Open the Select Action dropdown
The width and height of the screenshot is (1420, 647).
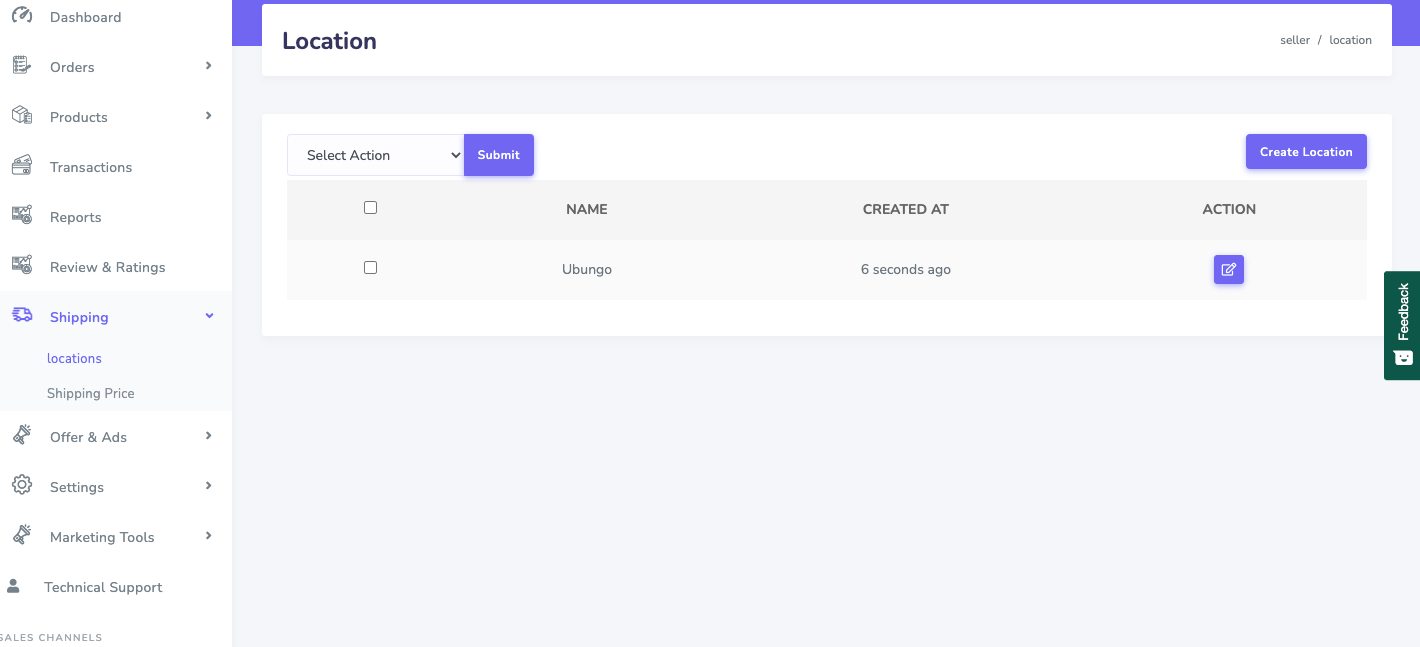375,155
